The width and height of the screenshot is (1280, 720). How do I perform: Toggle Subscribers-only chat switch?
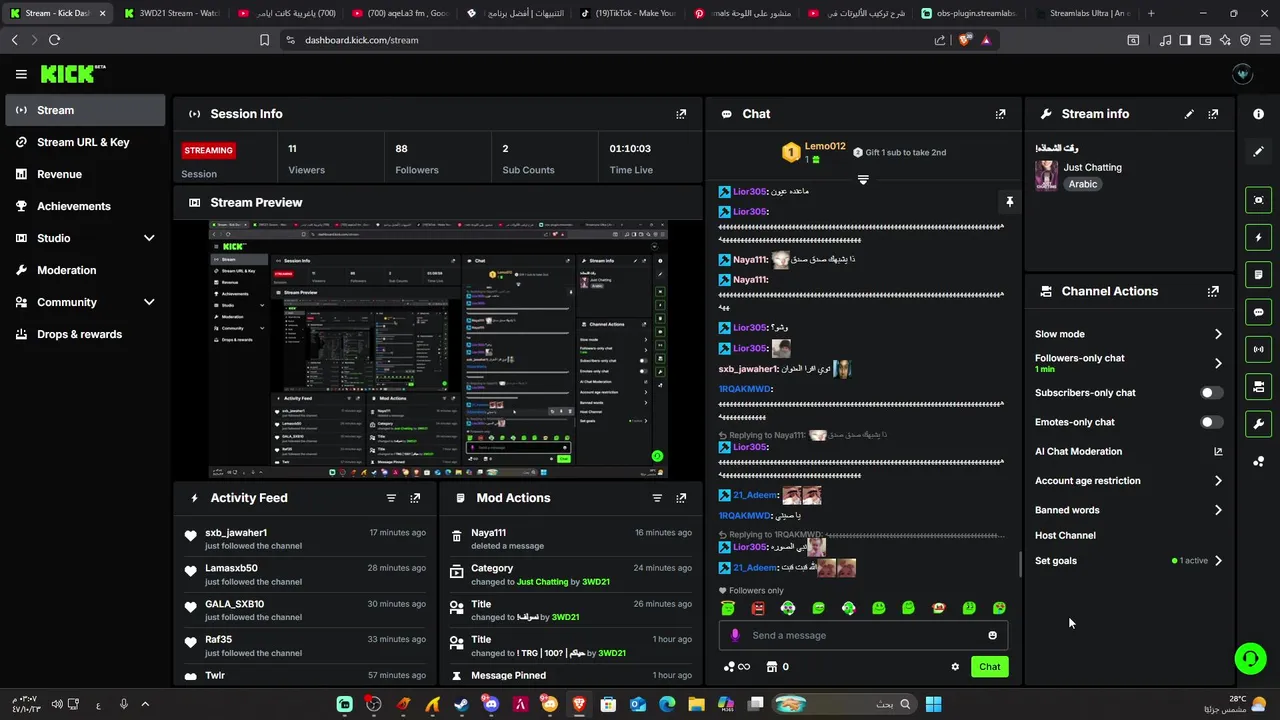tap(1212, 393)
